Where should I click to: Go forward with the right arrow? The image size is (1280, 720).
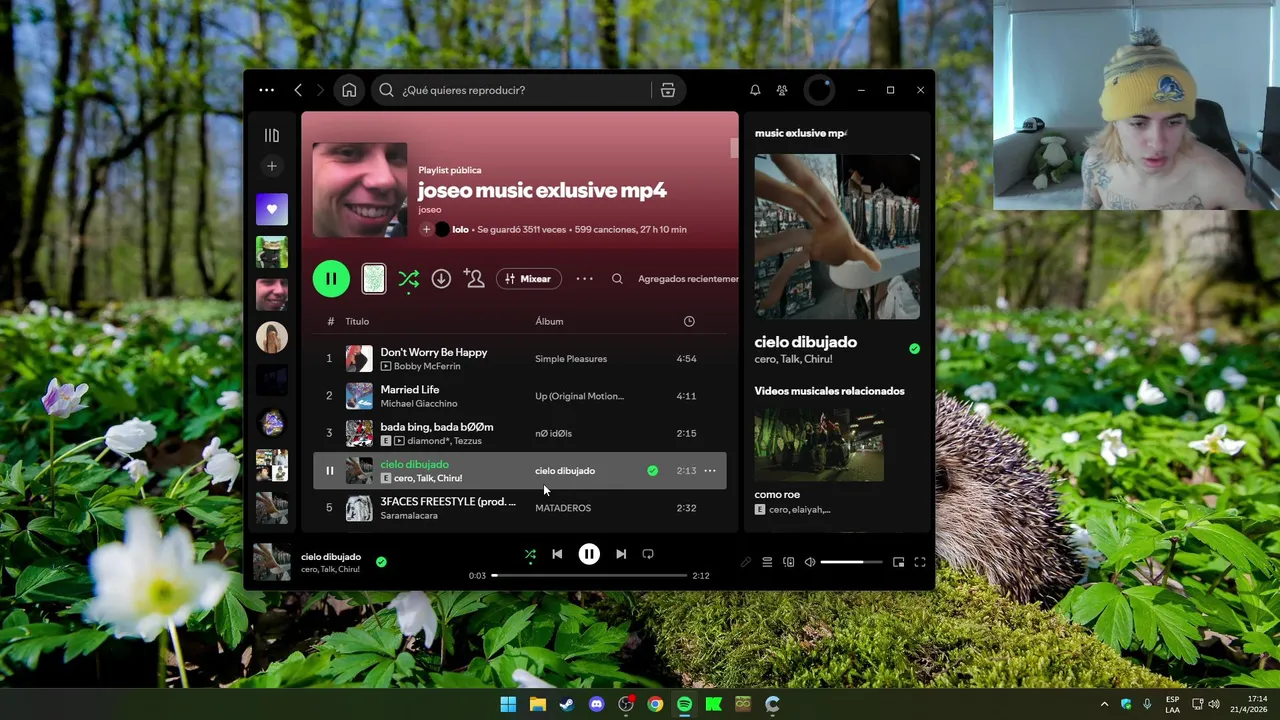point(320,90)
